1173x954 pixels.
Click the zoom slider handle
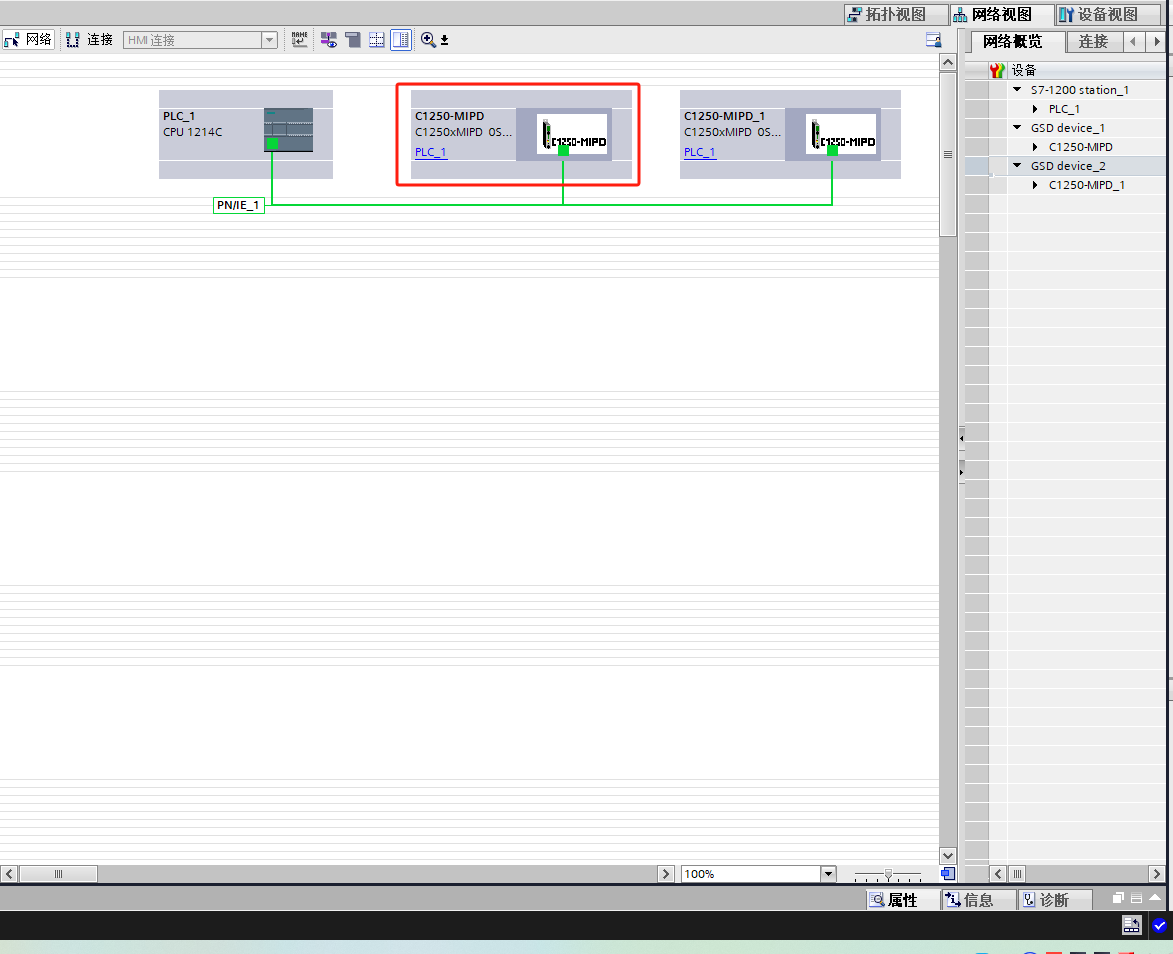click(888, 874)
